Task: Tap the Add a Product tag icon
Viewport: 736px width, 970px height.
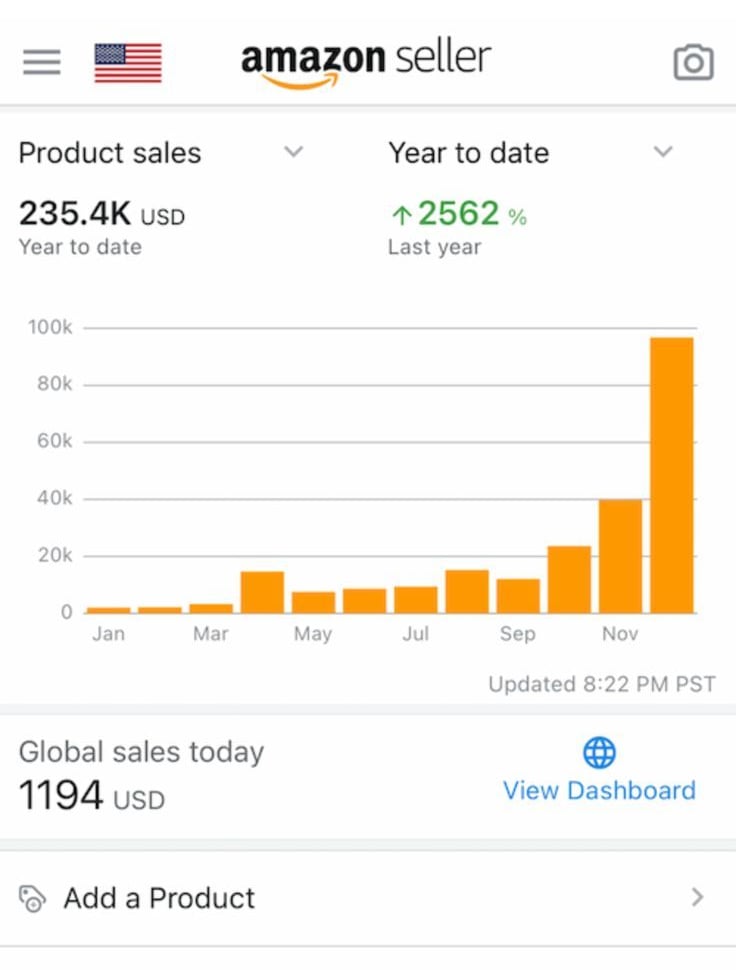Action: (x=33, y=898)
